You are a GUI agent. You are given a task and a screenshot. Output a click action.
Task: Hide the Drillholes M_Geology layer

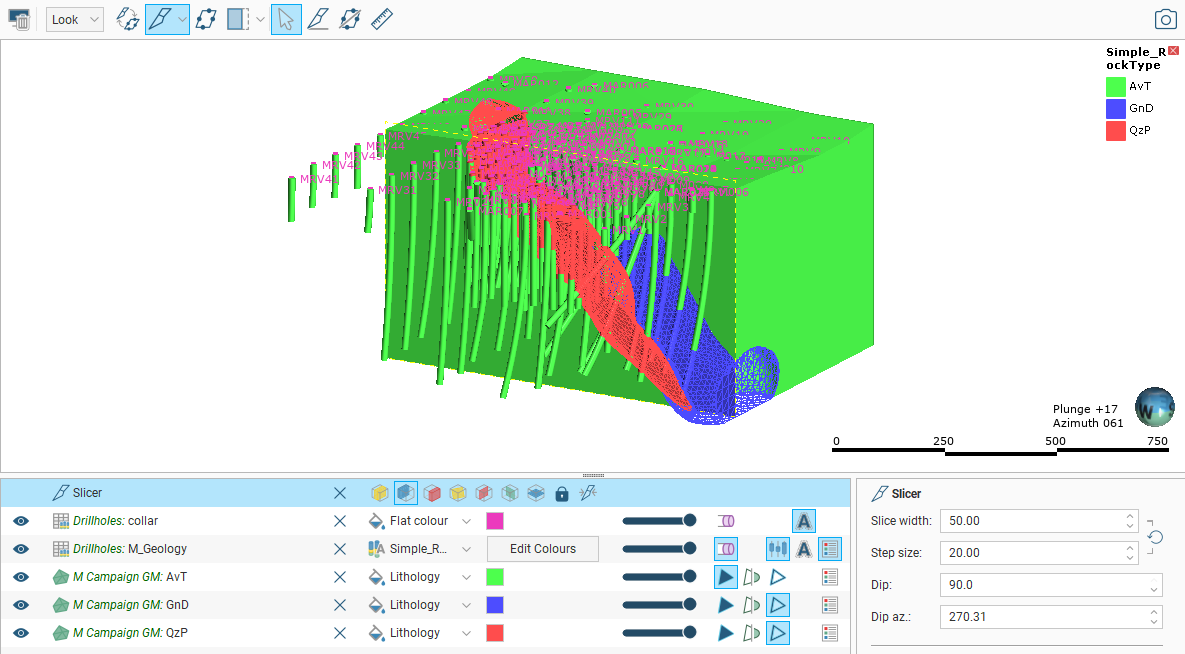[x=21, y=549]
